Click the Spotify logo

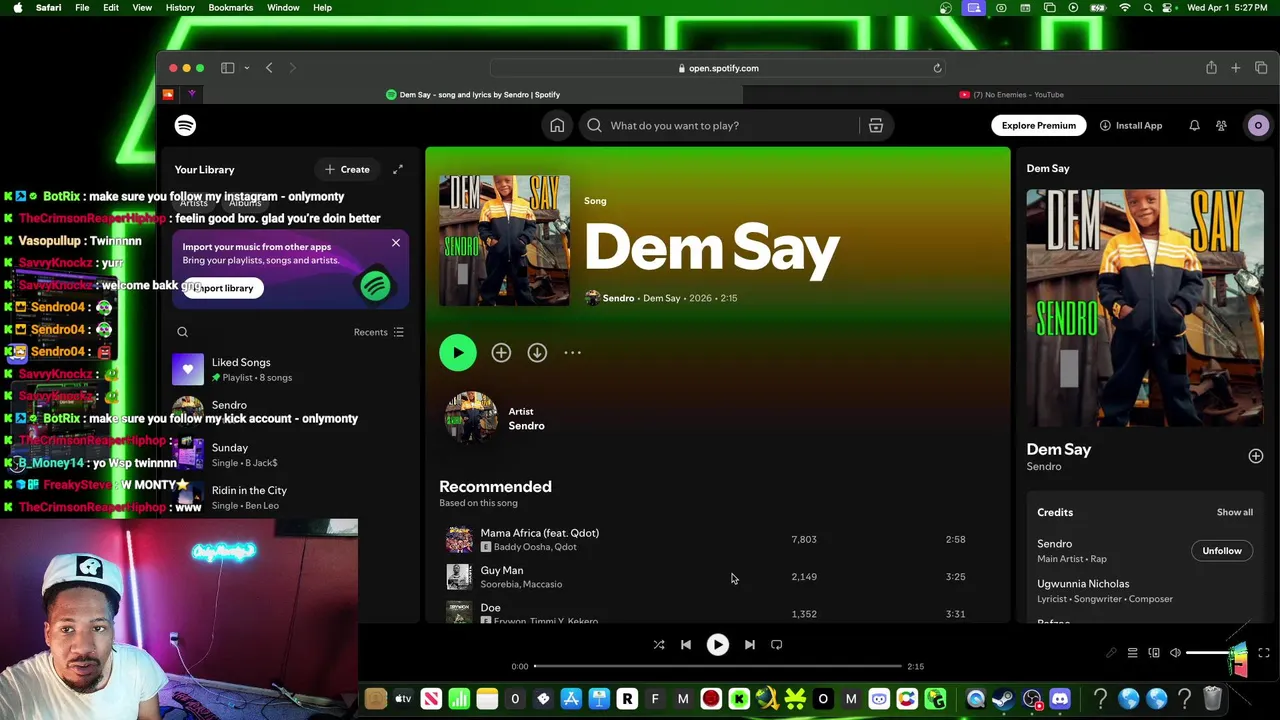(x=185, y=125)
